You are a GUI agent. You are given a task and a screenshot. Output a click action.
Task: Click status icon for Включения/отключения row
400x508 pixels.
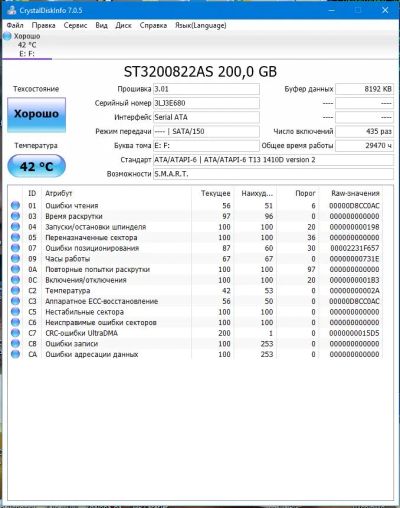click(15, 280)
